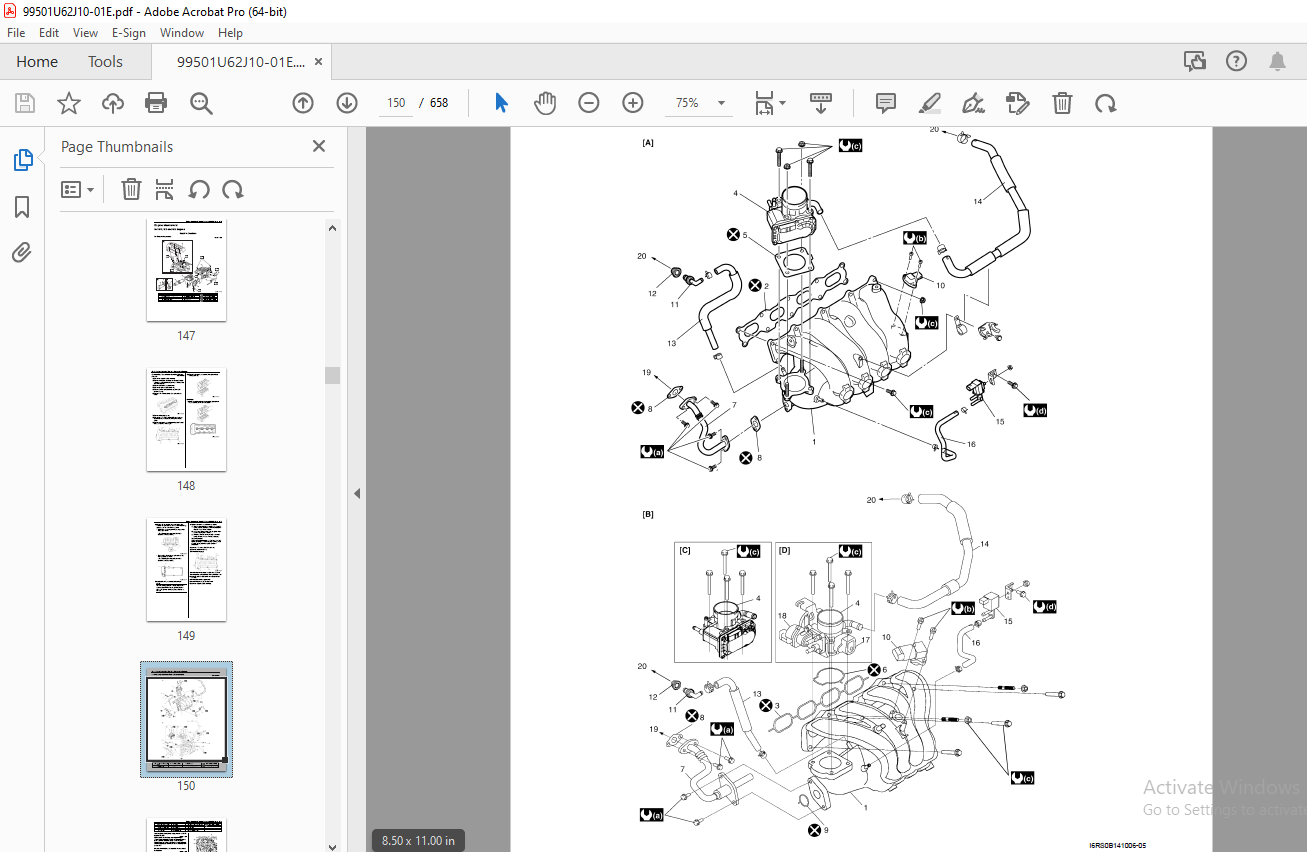This screenshot has height=852, width=1307.
Task: Click the Page Thumbnails panel title
Action: [x=117, y=146]
